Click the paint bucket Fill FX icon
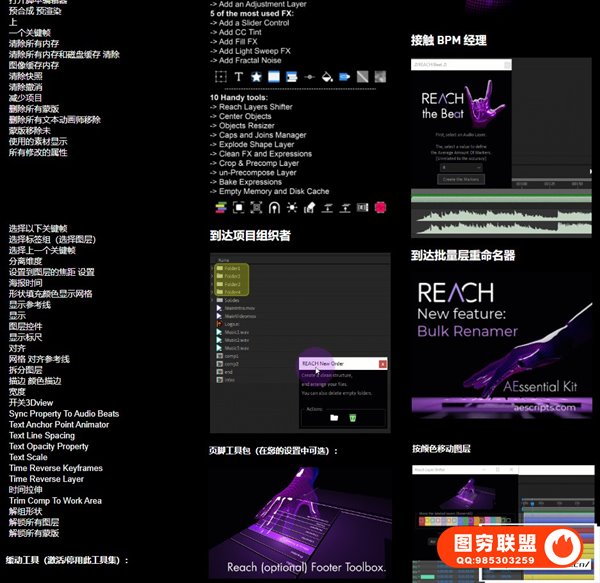Screen dimensions: 600x583 coord(326,76)
